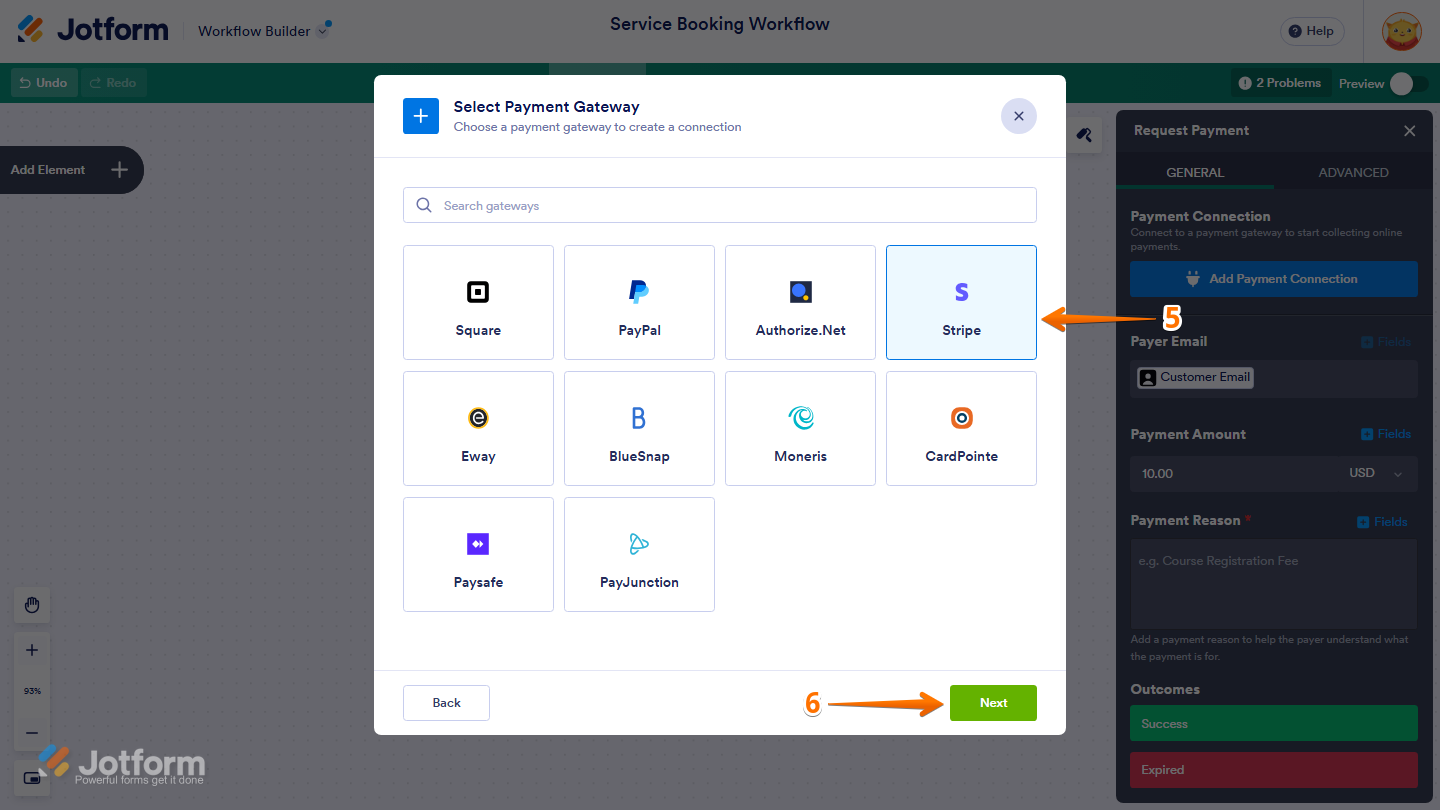This screenshot has height=810, width=1440.
Task: Focus the Payment Reason text area
Action: click(x=1274, y=584)
